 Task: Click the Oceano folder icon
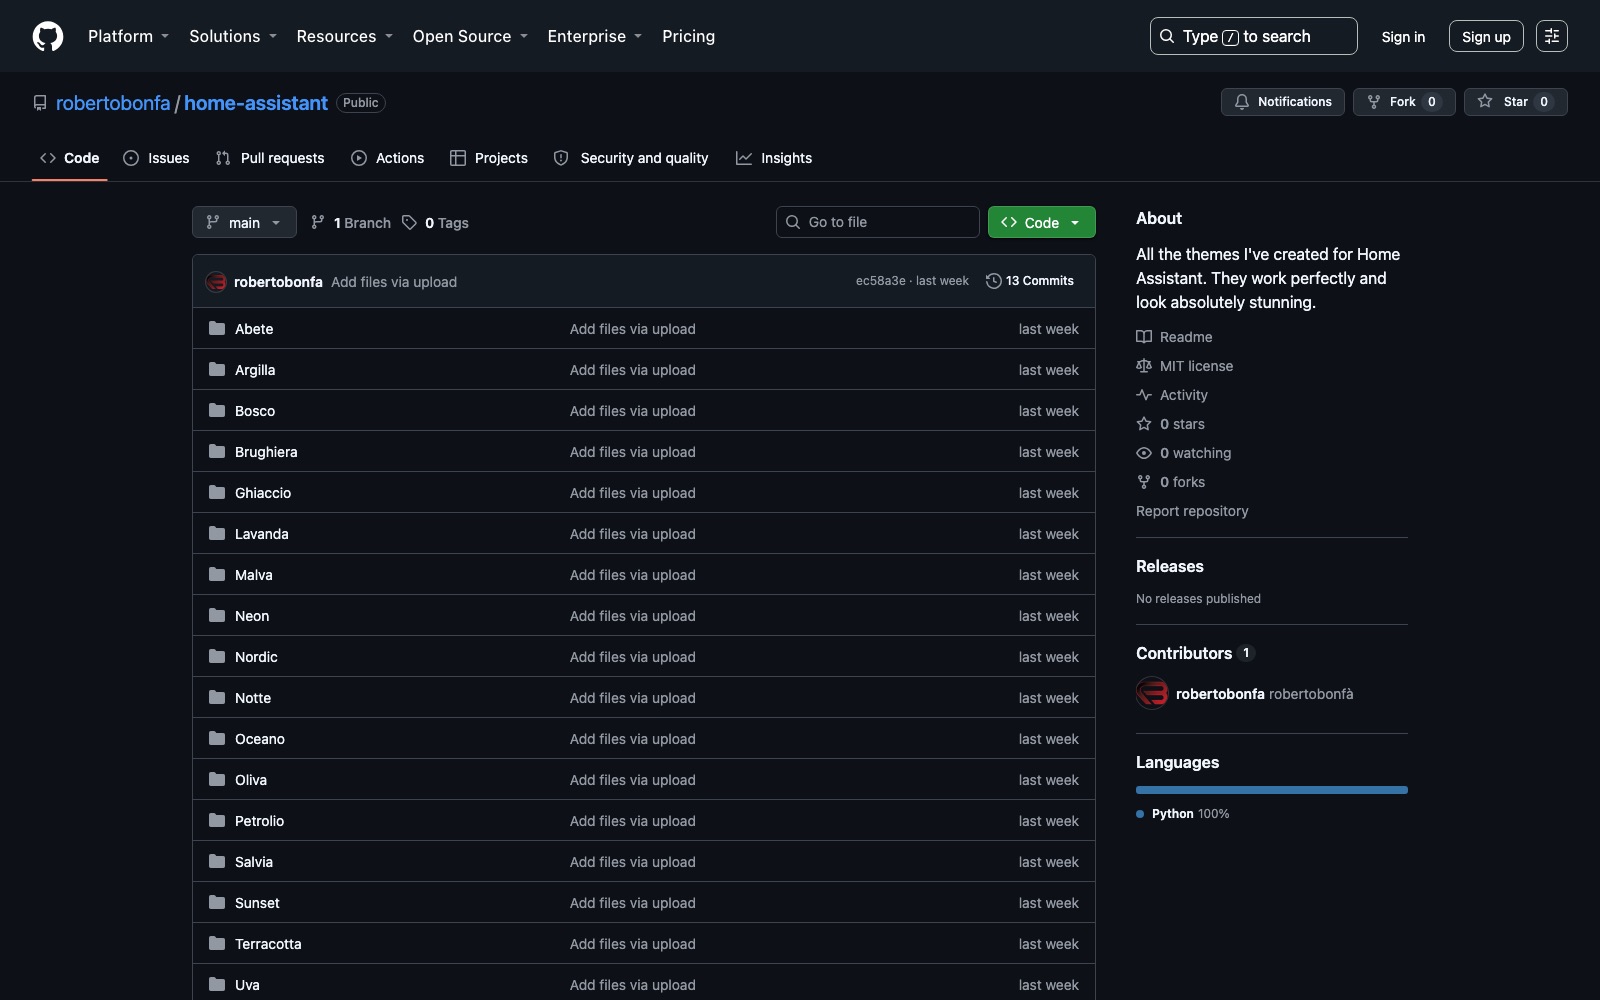tap(217, 738)
